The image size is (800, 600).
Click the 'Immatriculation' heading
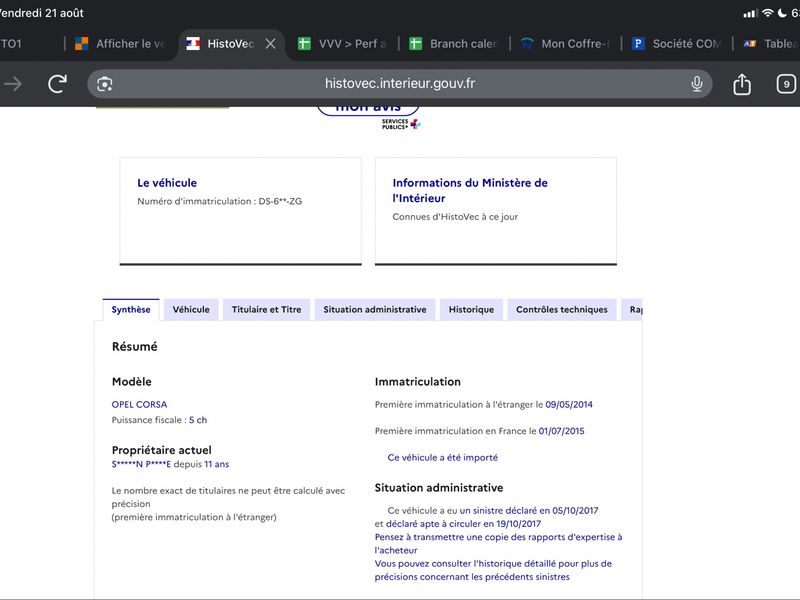(x=418, y=382)
